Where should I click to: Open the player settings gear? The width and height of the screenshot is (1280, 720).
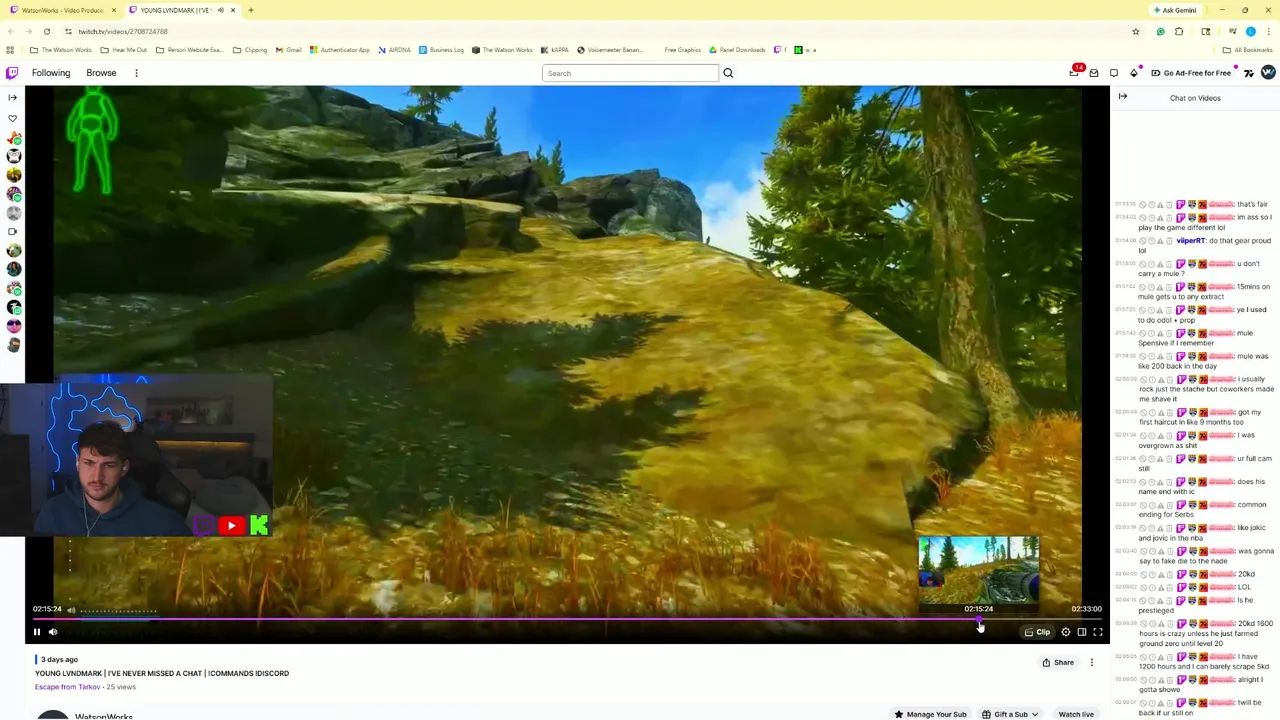pos(1066,632)
